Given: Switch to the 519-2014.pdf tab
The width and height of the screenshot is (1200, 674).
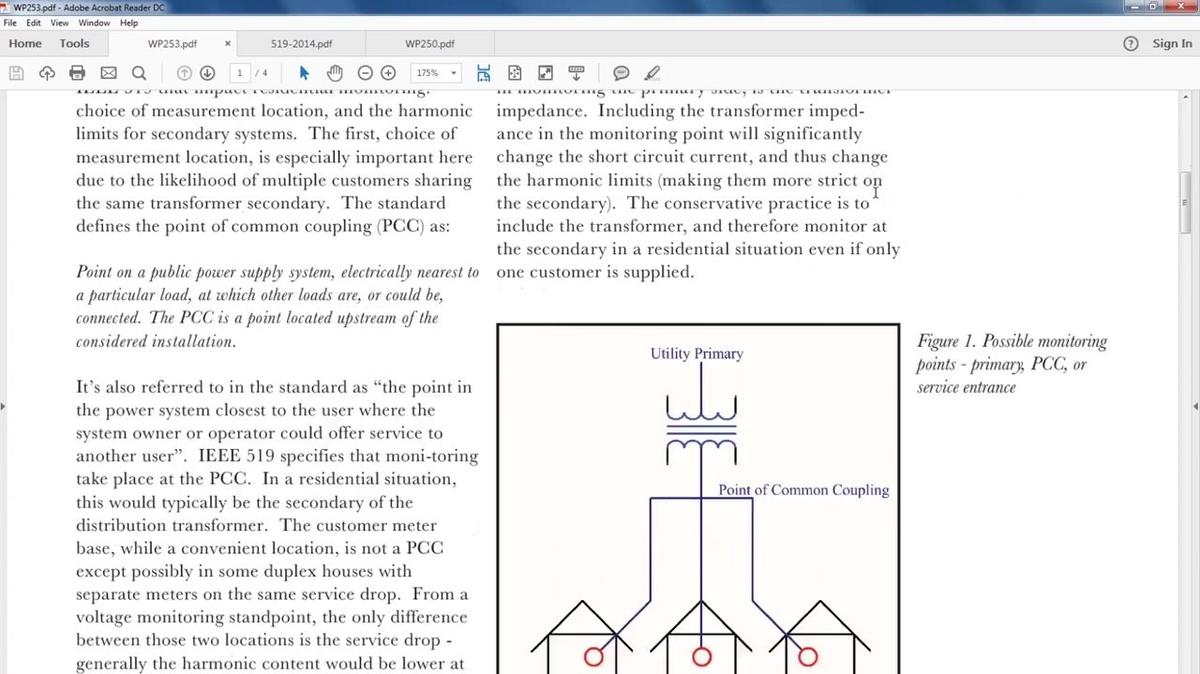Looking at the screenshot, I should pos(301,44).
